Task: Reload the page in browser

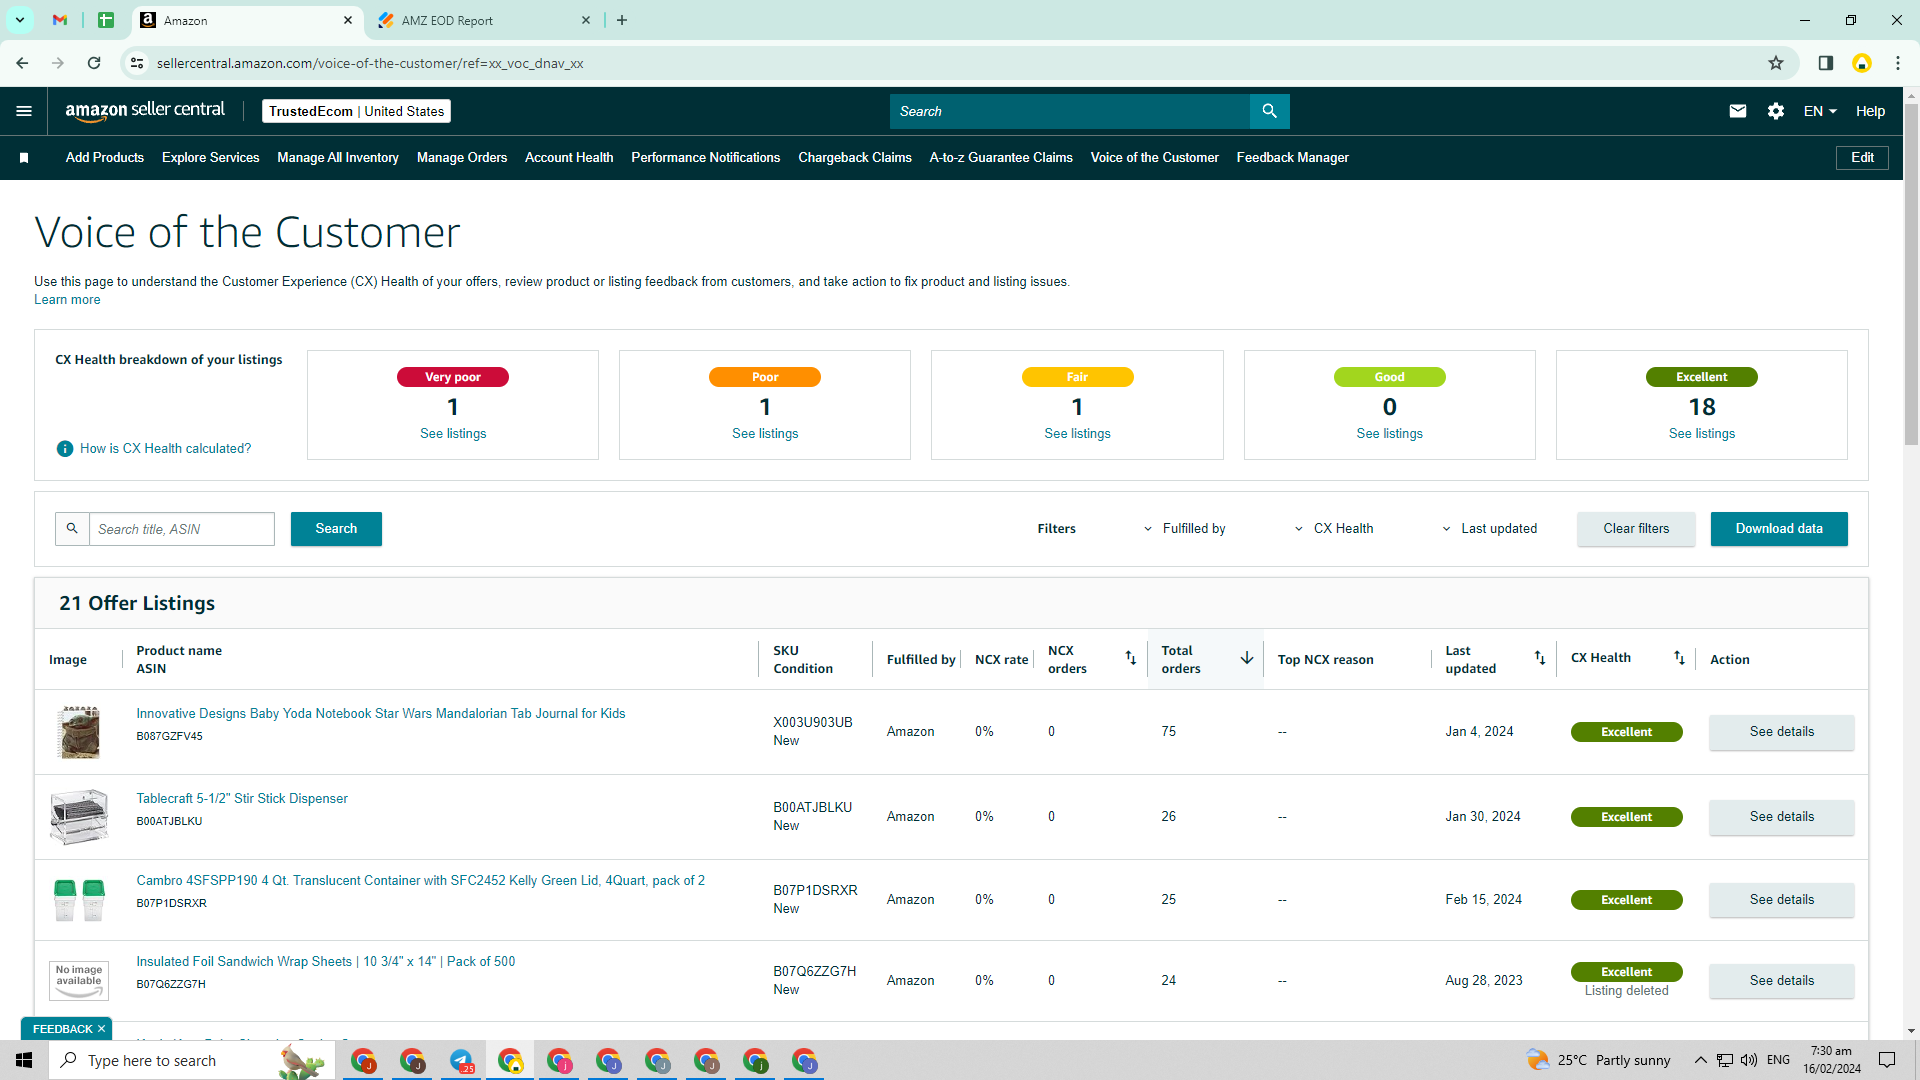Action: 94,63
